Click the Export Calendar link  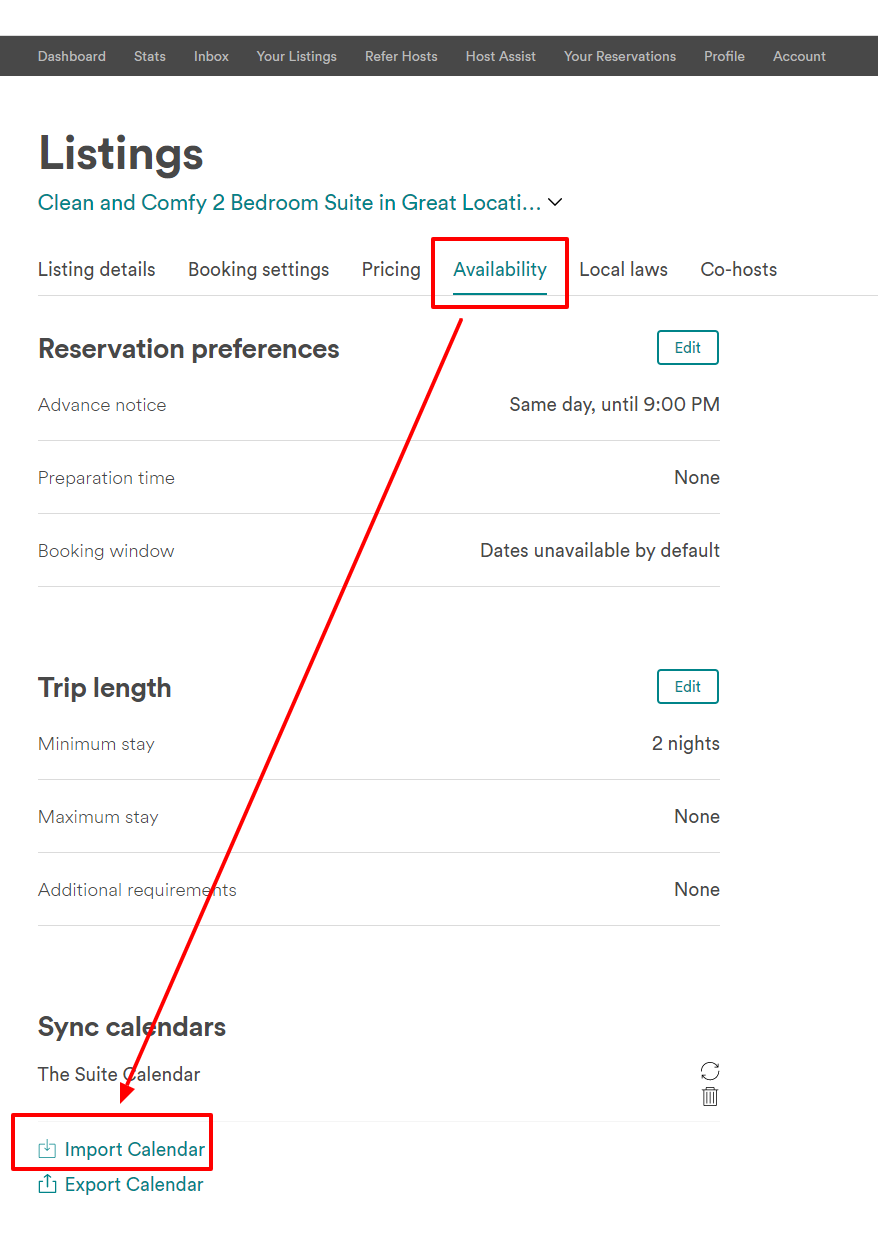[x=134, y=1184]
